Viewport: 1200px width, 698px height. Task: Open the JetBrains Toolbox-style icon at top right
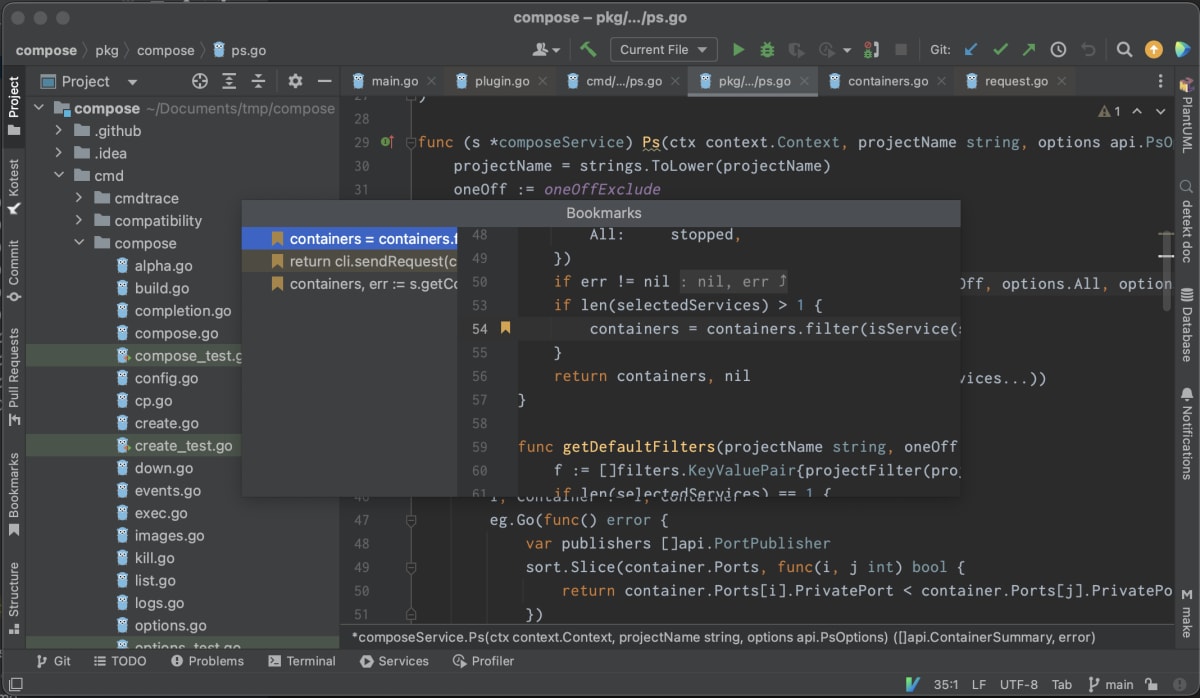[1182, 49]
